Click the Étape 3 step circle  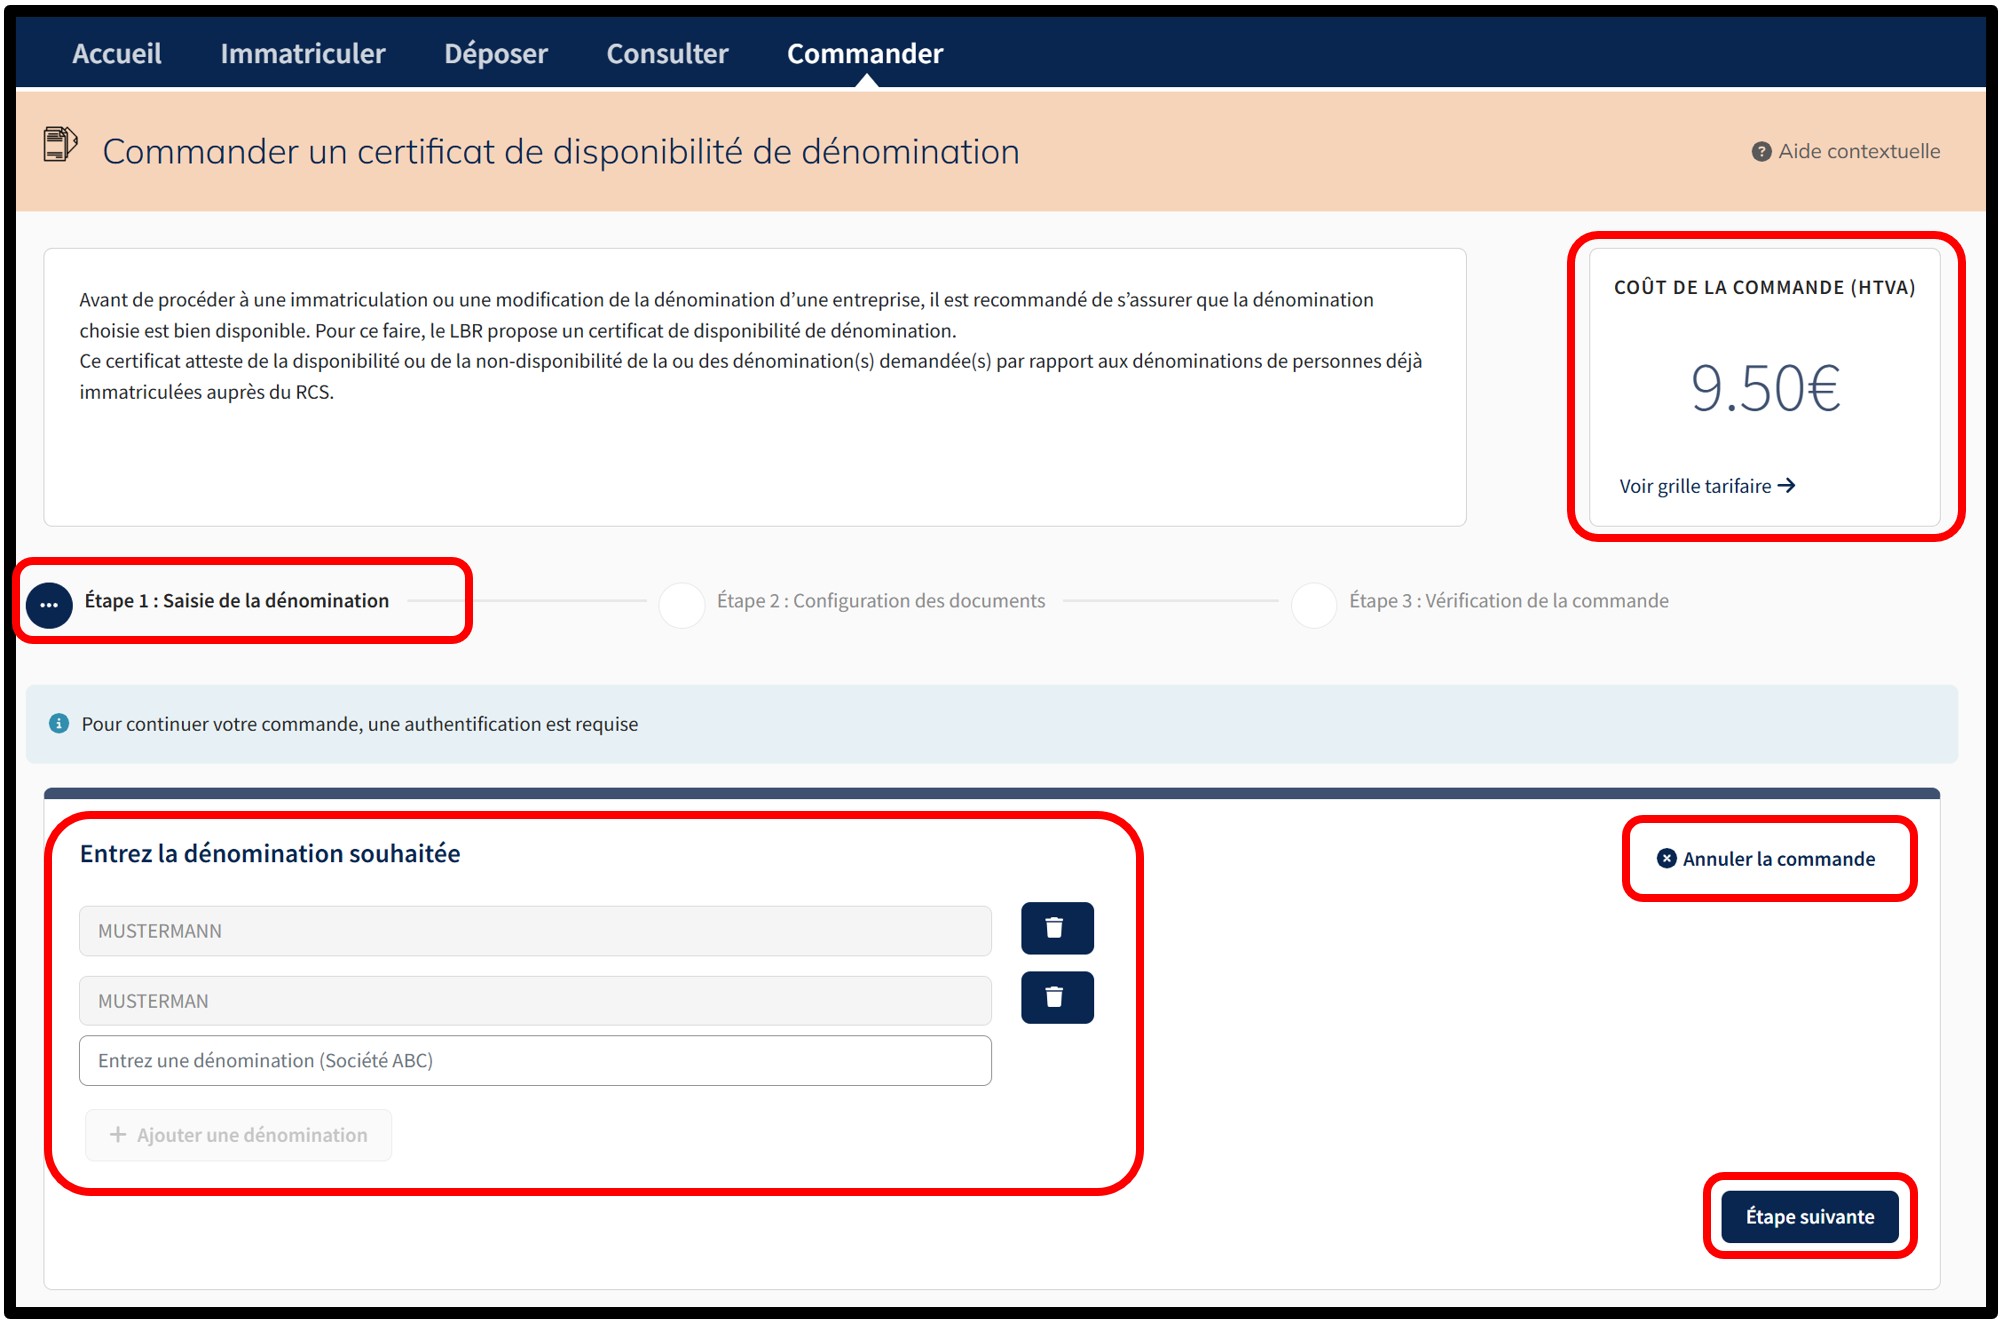(1314, 604)
